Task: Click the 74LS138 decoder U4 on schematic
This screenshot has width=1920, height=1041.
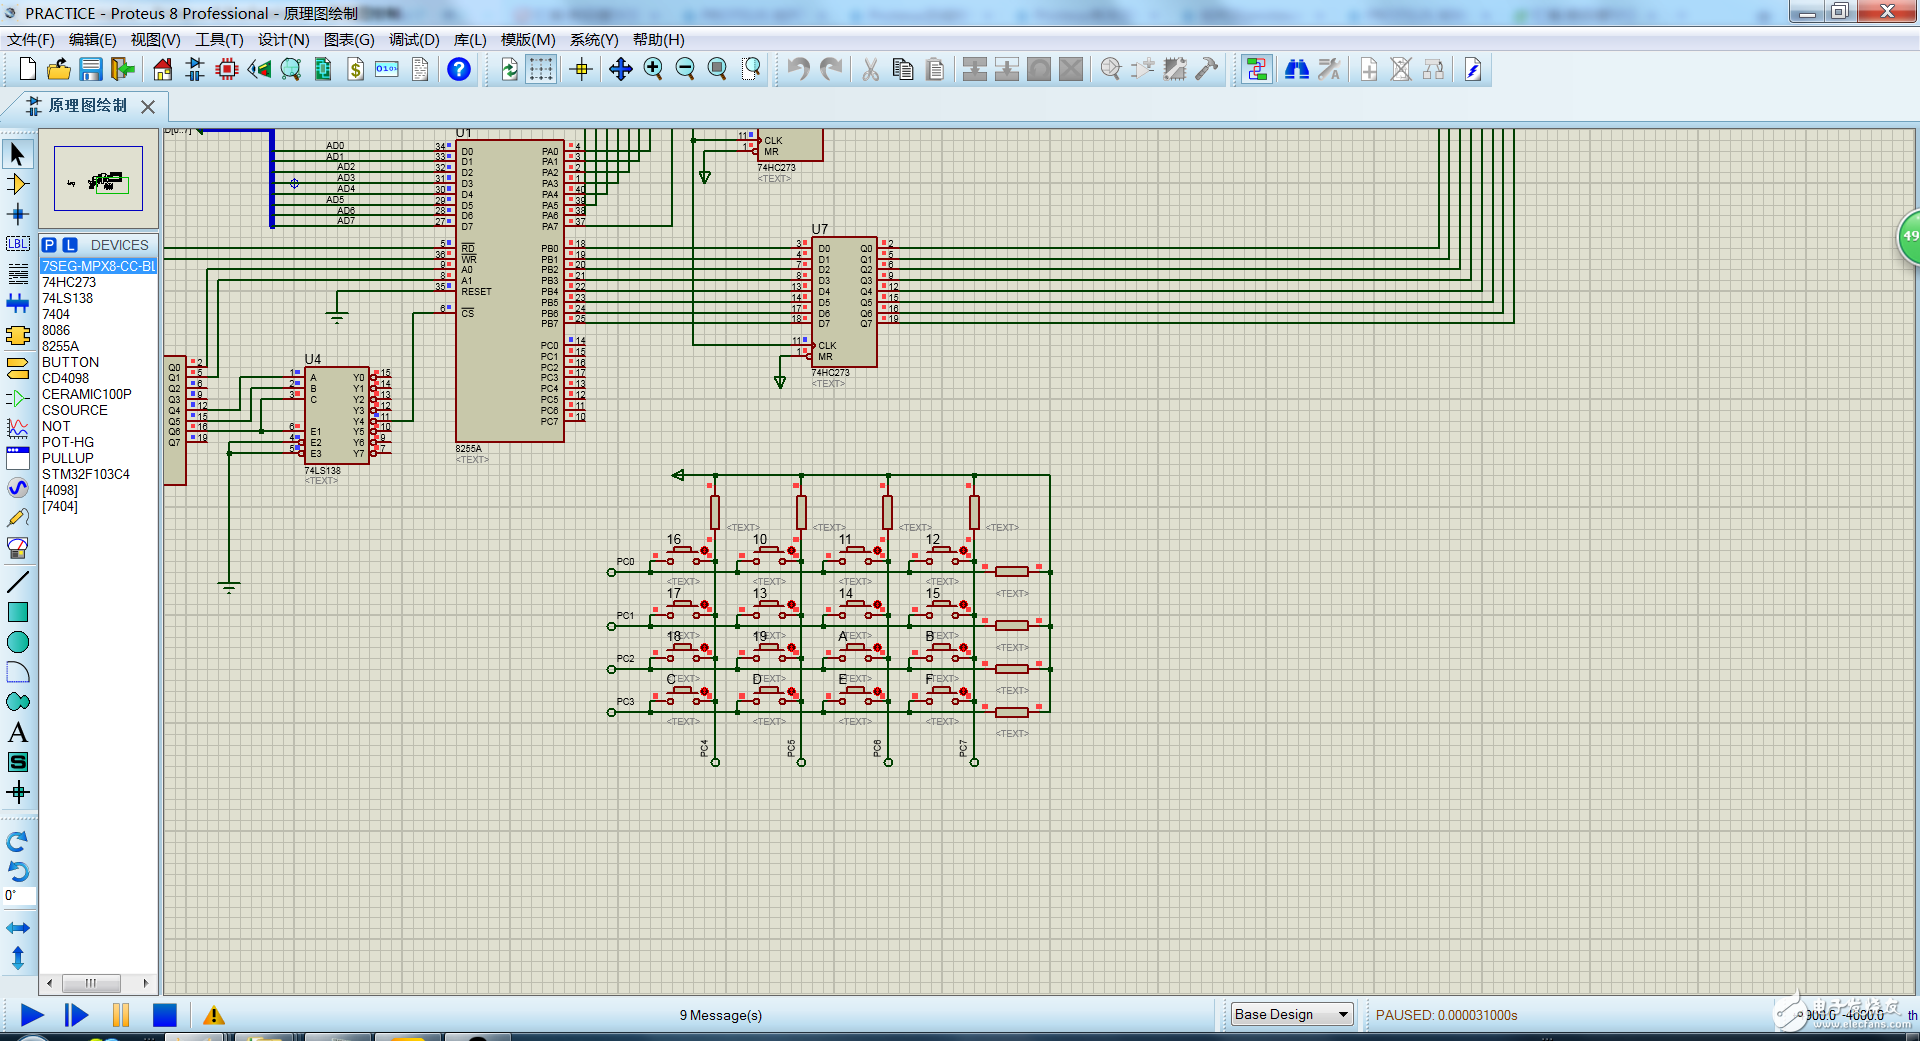Action: pyautogui.click(x=337, y=415)
